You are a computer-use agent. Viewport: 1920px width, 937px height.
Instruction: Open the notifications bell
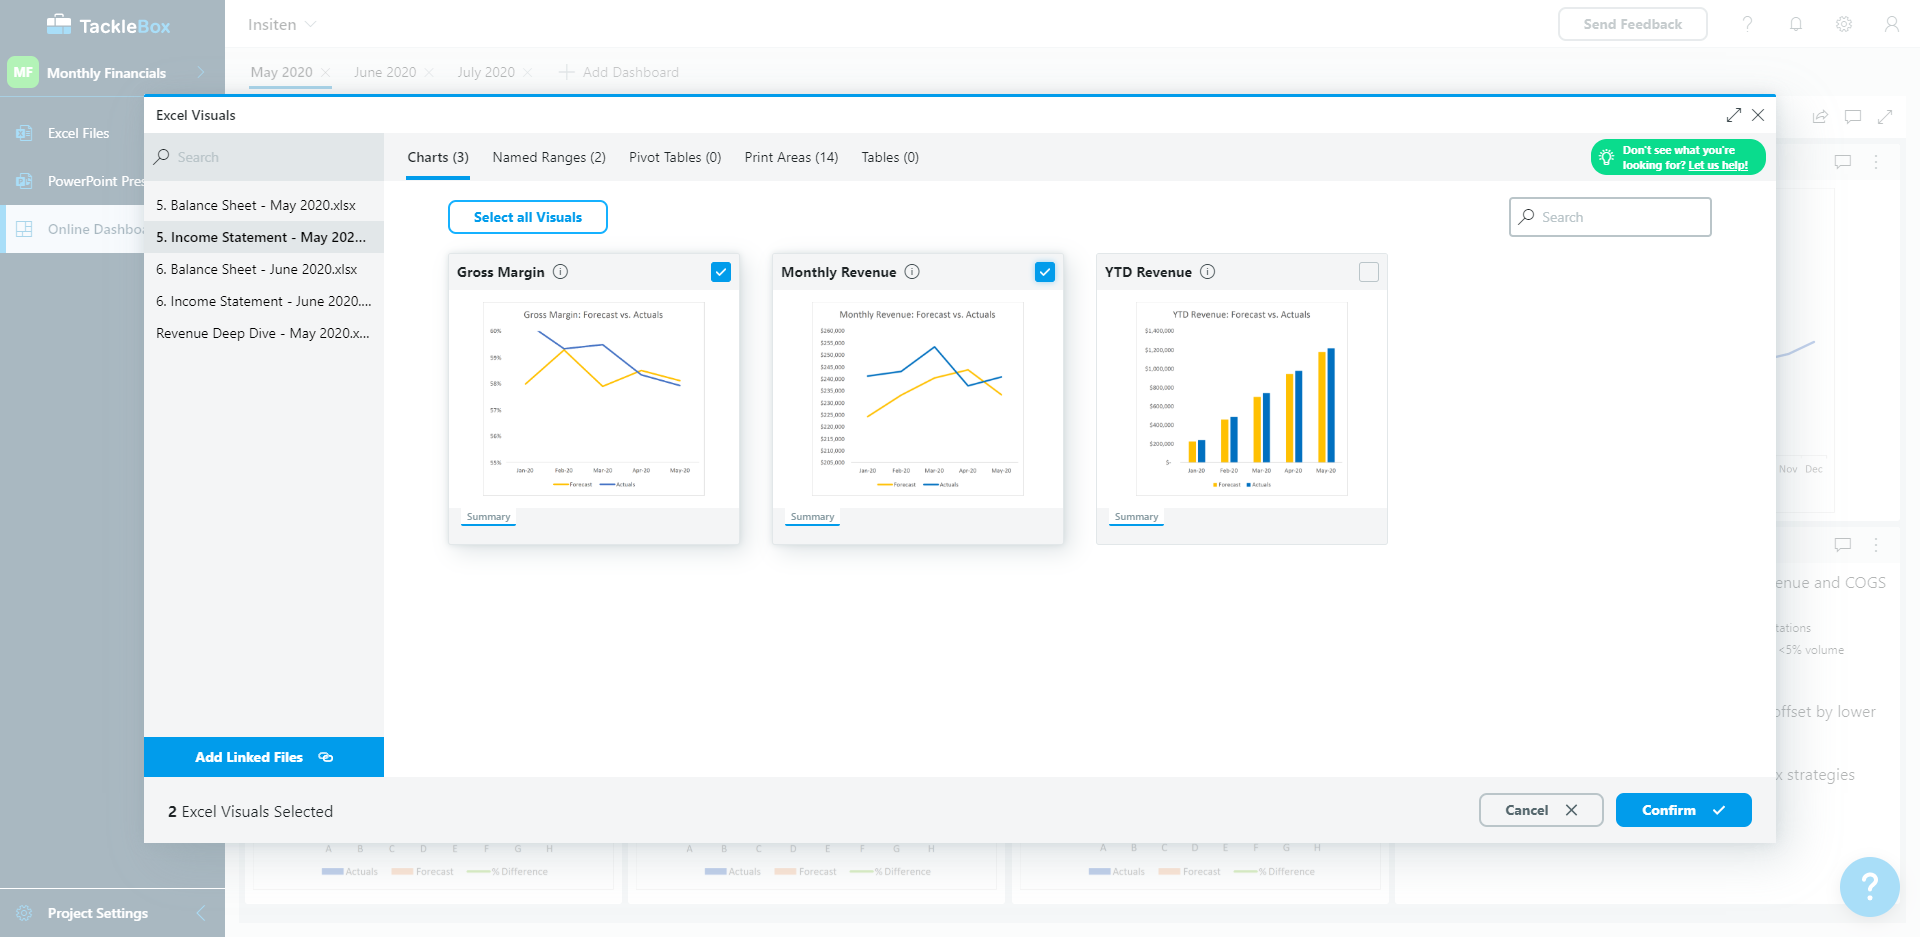1796,24
